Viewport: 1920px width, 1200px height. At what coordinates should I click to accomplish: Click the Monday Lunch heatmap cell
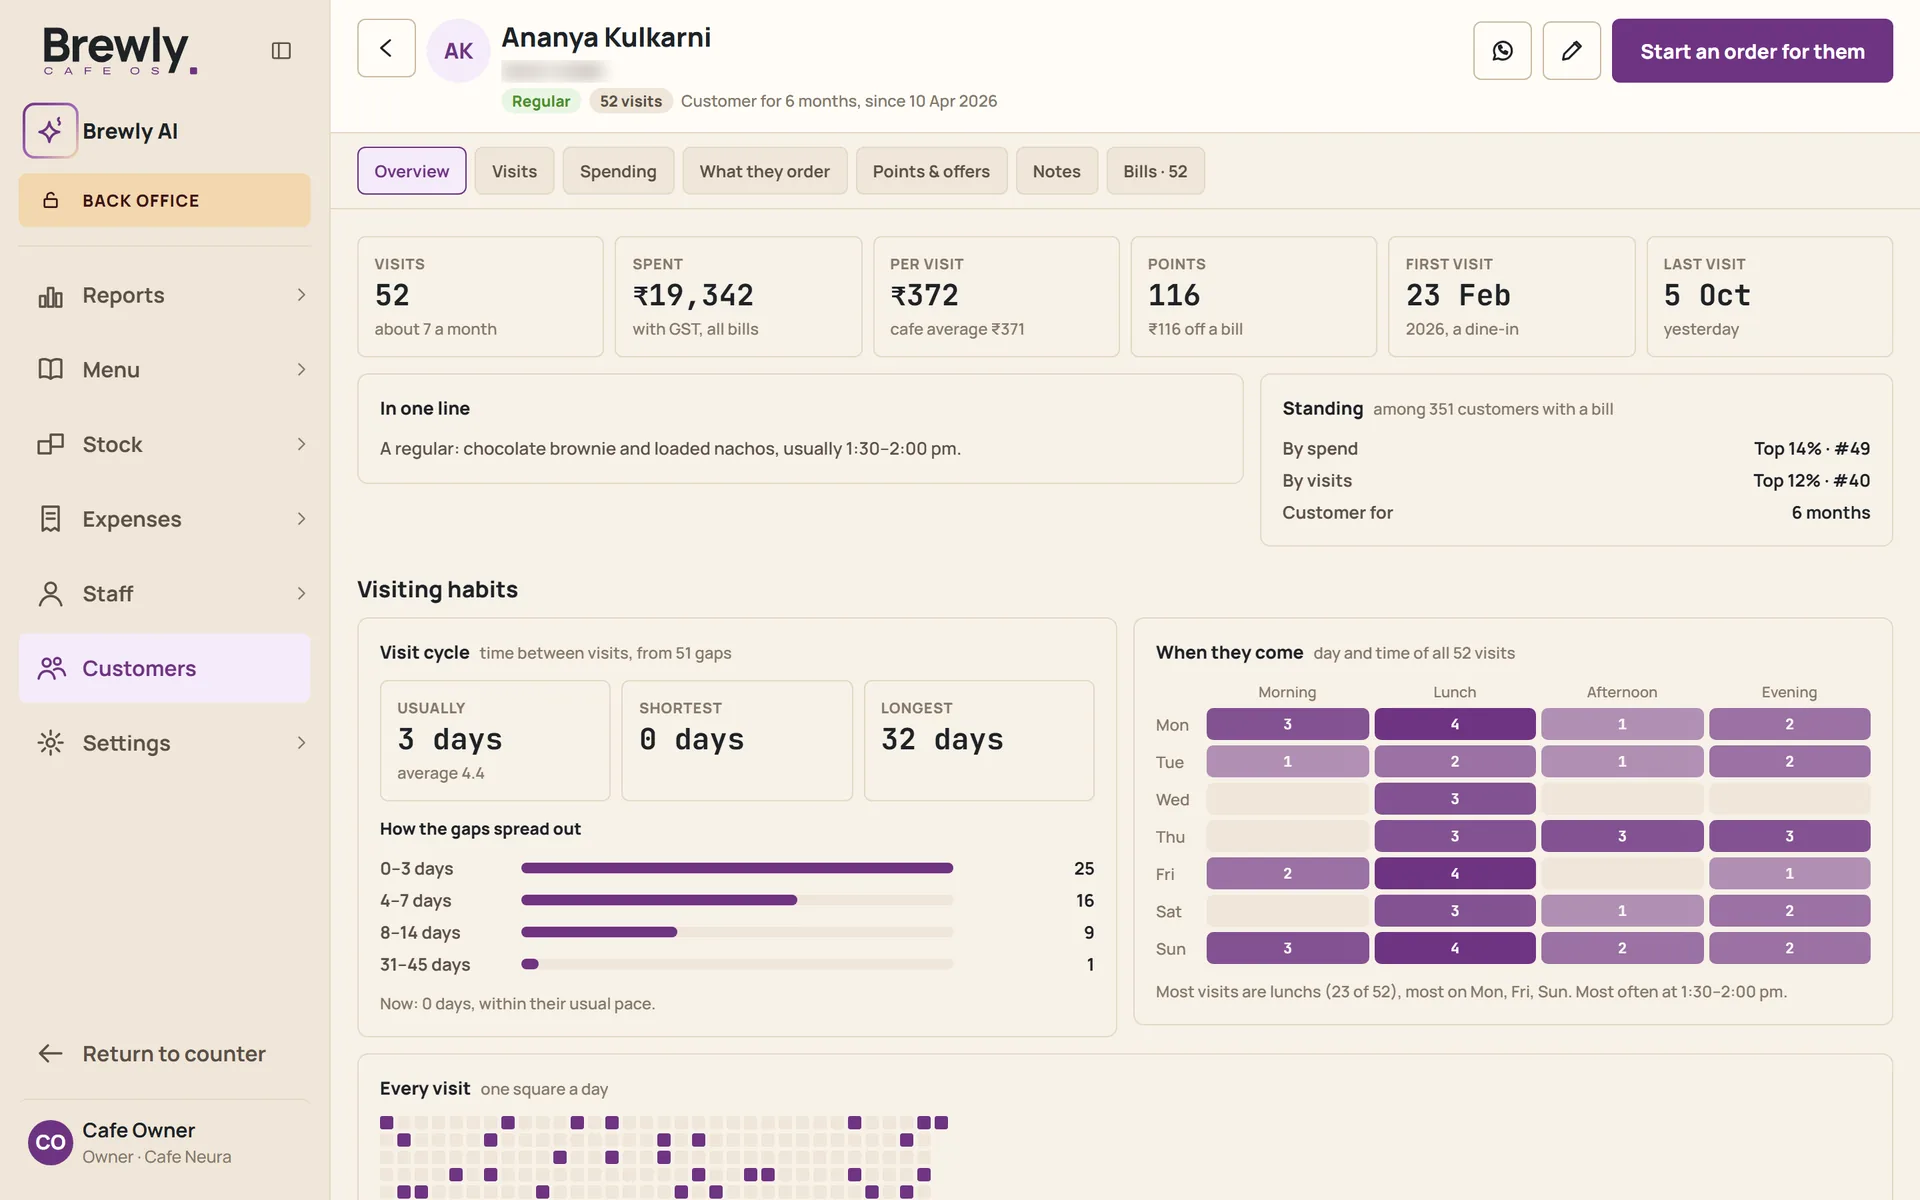click(x=1455, y=724)
